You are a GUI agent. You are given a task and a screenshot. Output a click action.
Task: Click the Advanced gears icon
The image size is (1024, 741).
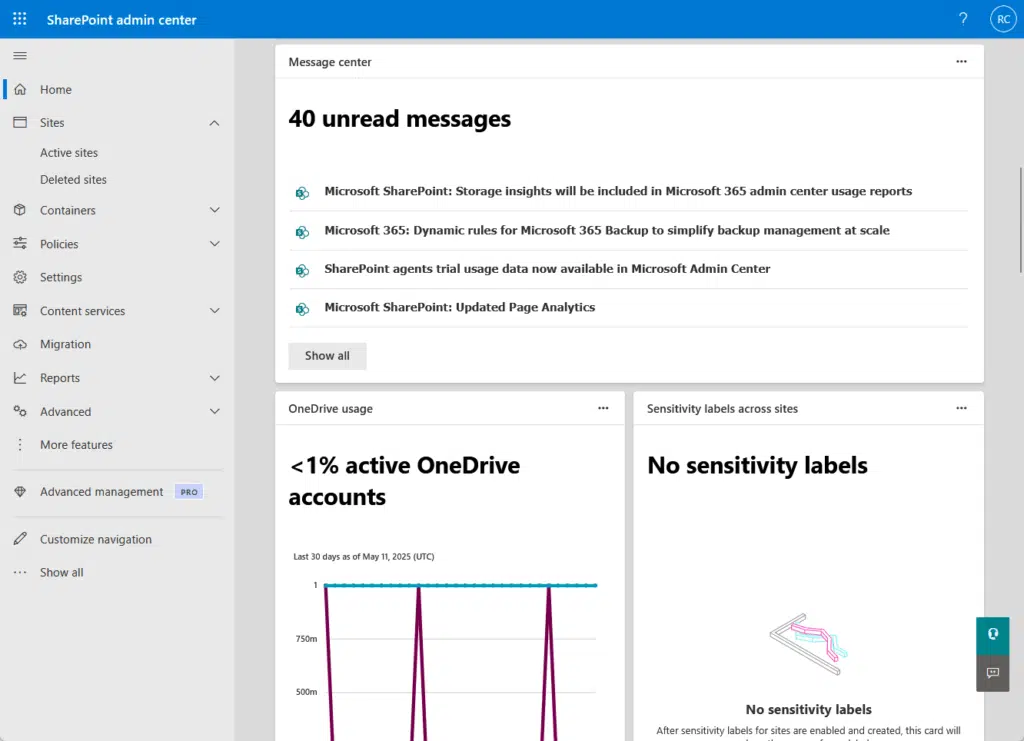[20, 411]
